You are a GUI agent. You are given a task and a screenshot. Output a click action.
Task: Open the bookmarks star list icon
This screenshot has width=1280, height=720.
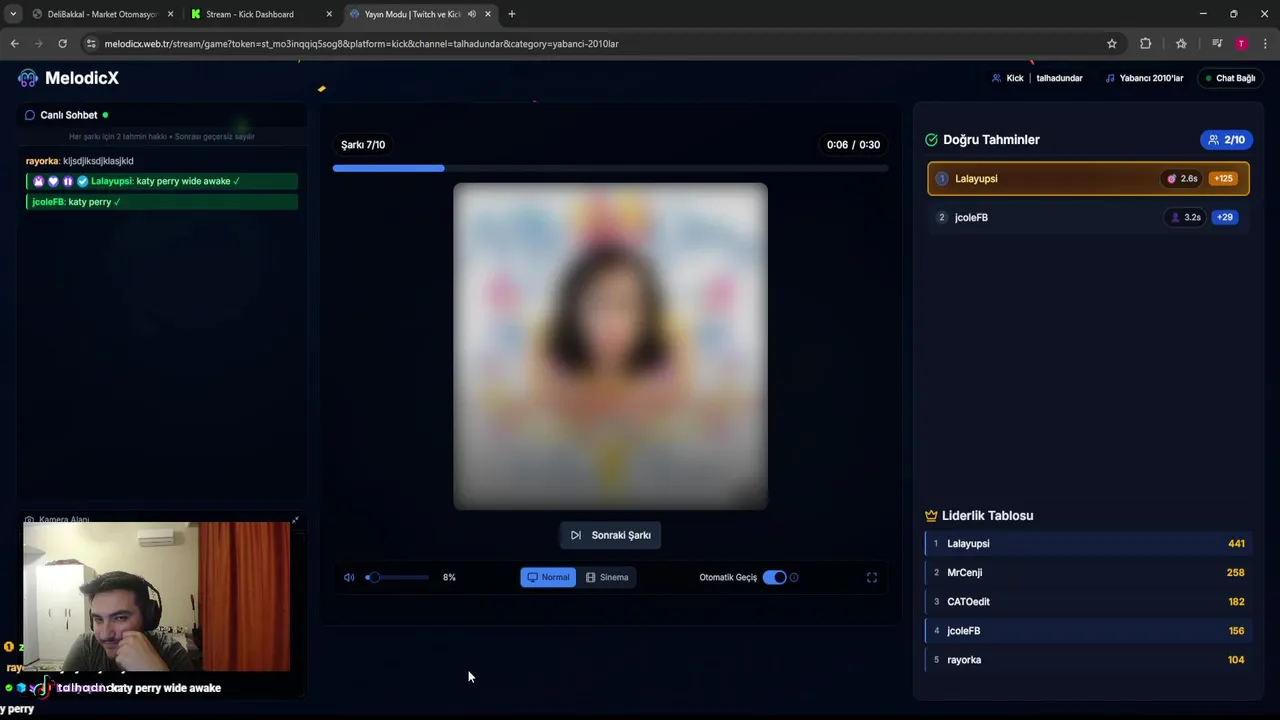(x=1181, y=44)
